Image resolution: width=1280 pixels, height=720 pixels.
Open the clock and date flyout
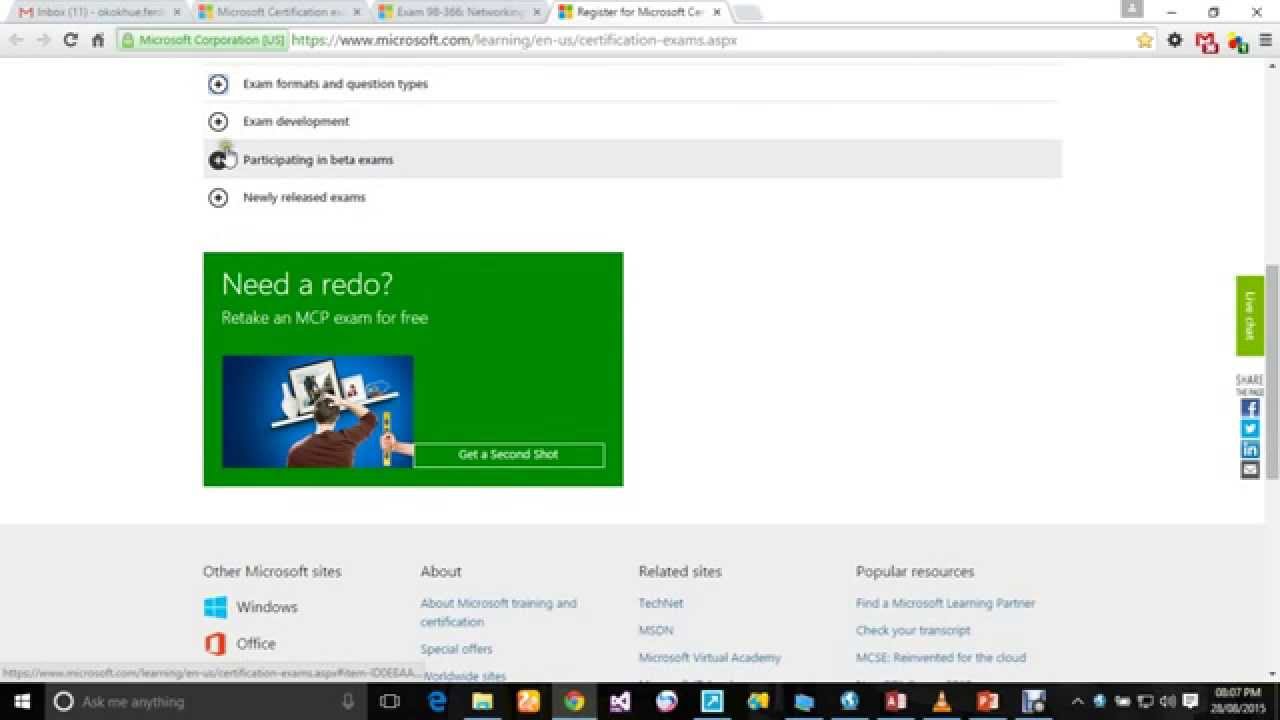(1237, 701)
